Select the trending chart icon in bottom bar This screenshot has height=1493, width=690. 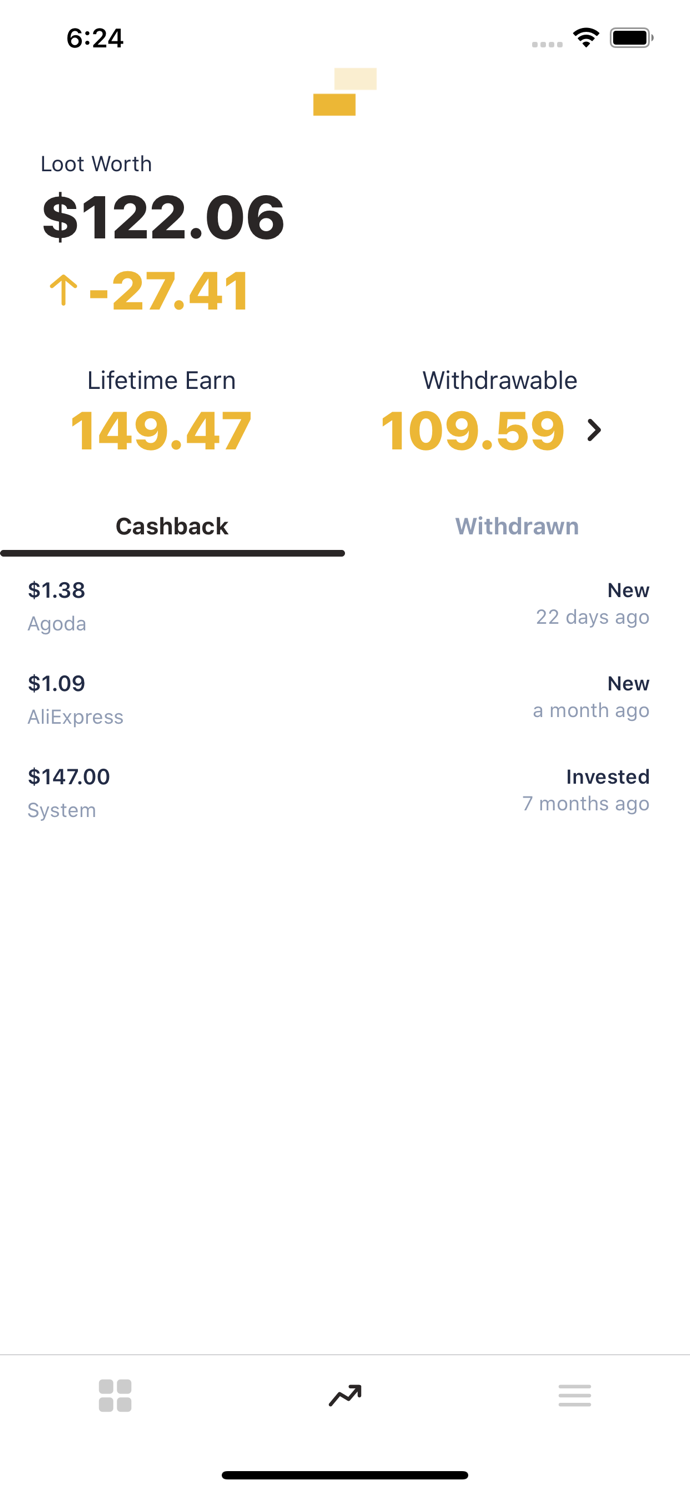(344, 1394)
